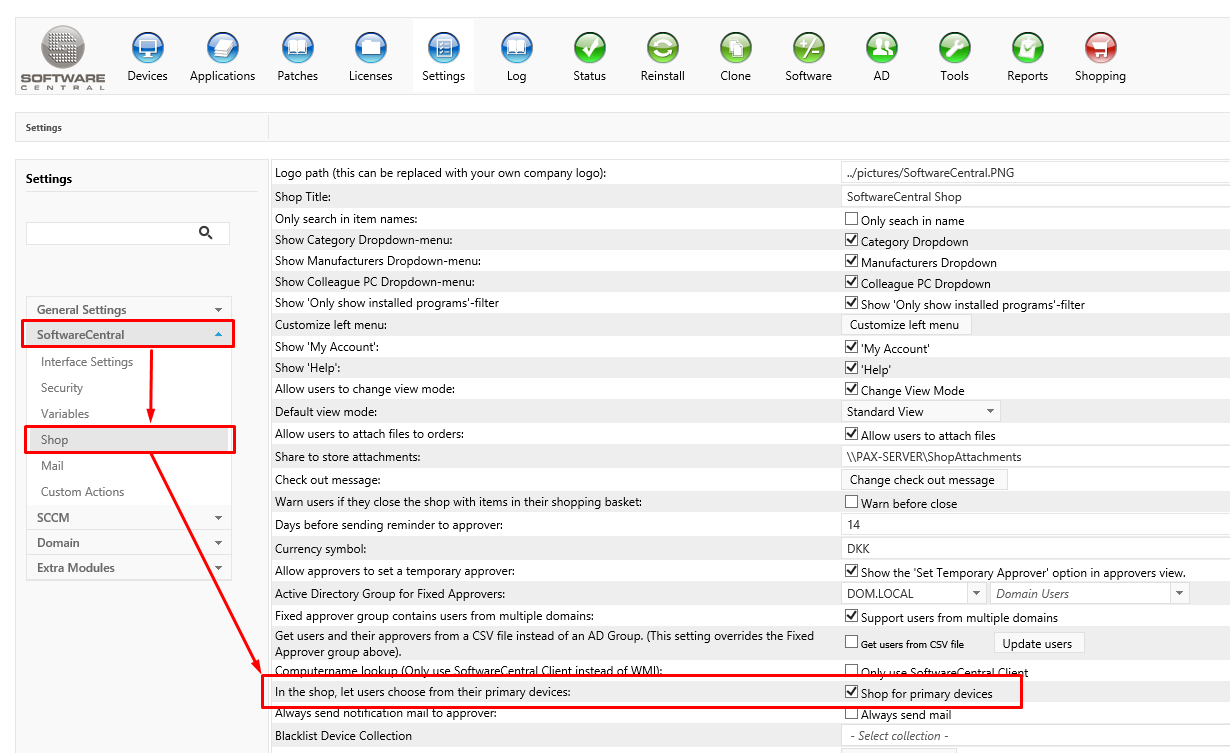This screenshot has width=1230, height=753.
Task: Open the Licenses icon
Action: coord(370,48)
